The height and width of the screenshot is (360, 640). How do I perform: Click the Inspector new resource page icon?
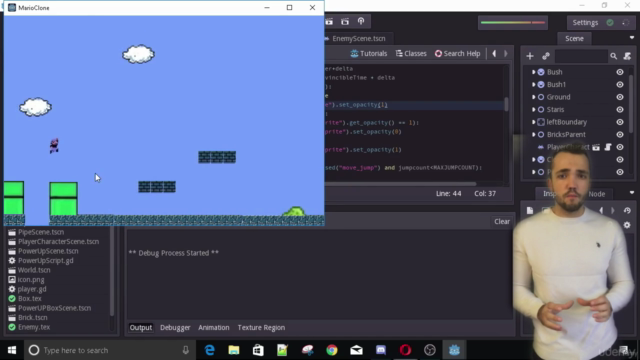530,211
